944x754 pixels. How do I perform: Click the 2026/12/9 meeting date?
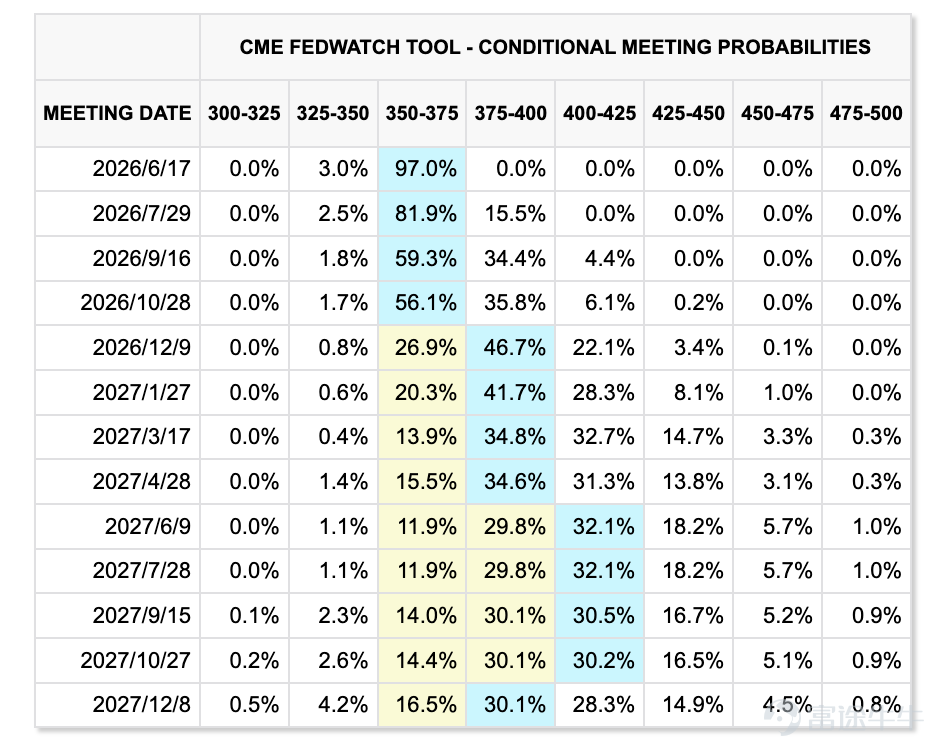point(141,347)
